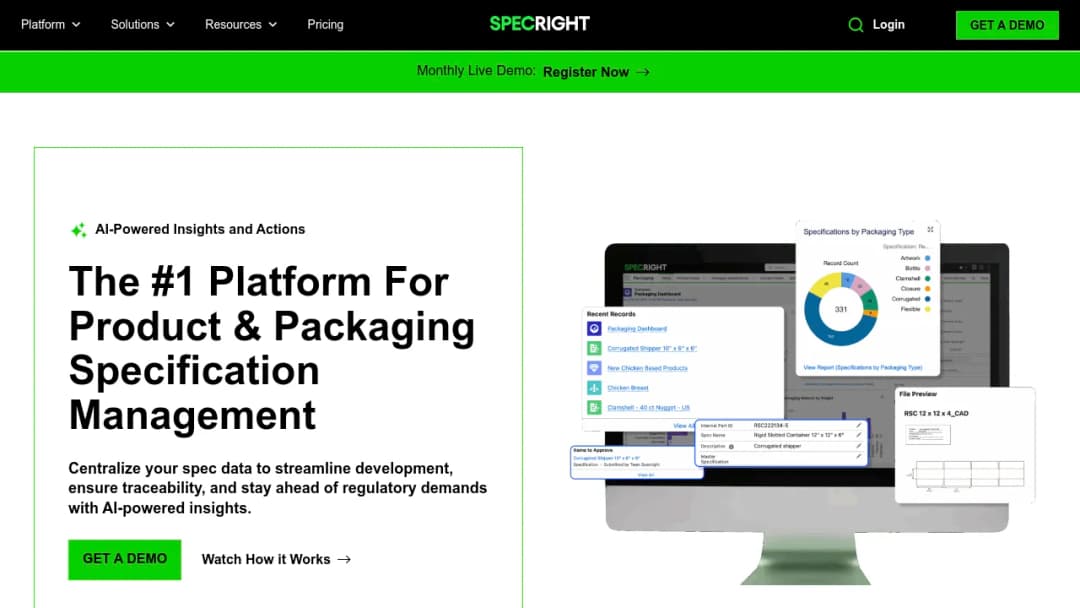Click Monthly Live Demo banner text
The image size is (1080, 608).
[x=476, y=71]
